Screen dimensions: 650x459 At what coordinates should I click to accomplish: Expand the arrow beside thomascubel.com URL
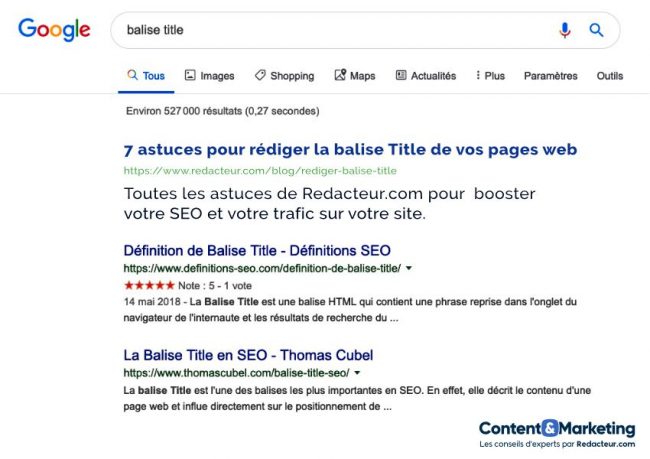358,373
